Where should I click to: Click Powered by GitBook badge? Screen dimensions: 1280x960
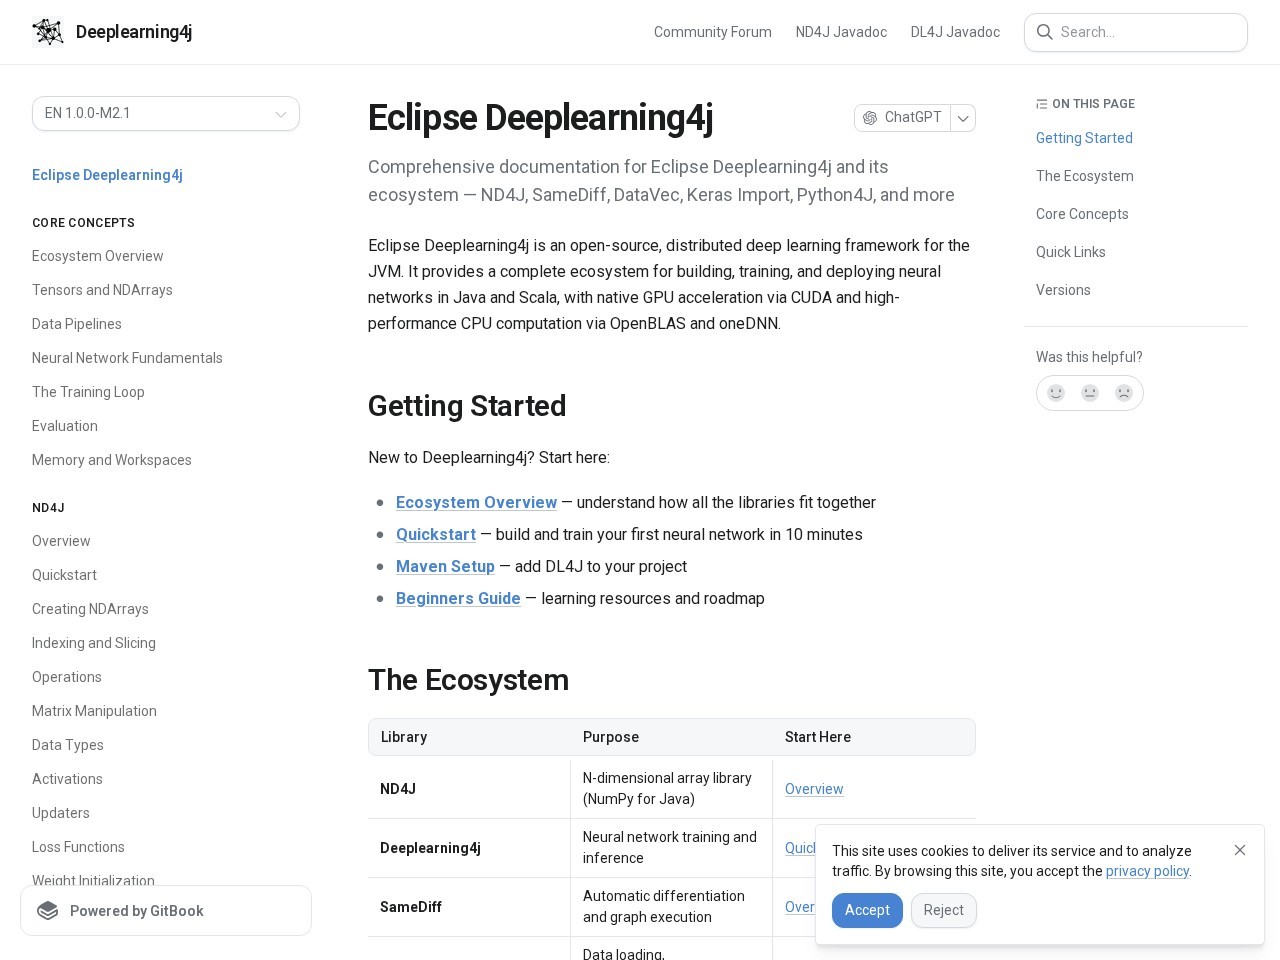click(166, 911)
